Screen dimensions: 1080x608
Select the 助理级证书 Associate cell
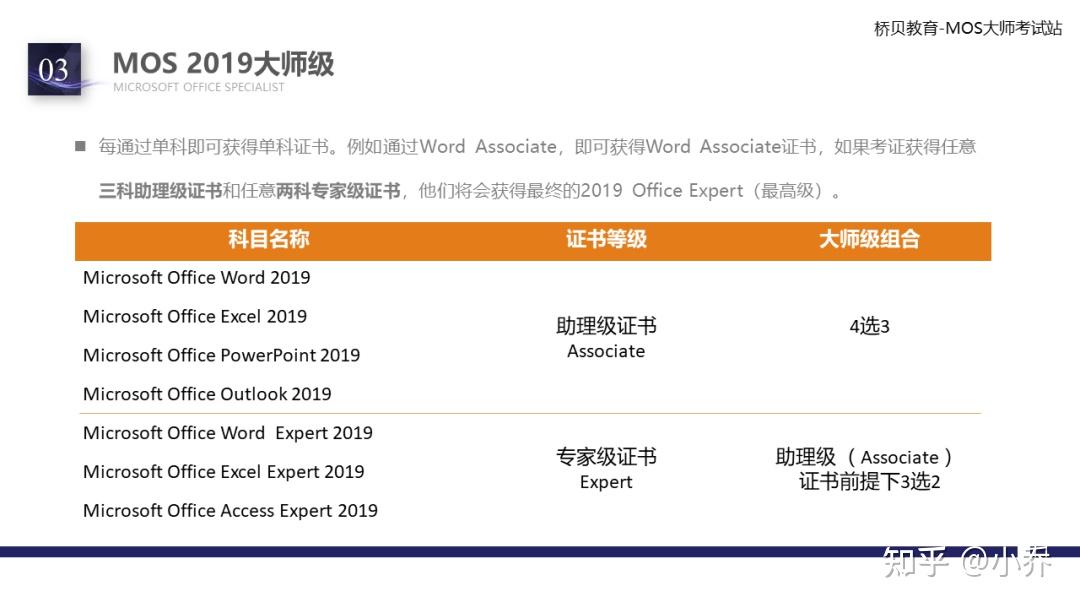(x=606, y=338)
